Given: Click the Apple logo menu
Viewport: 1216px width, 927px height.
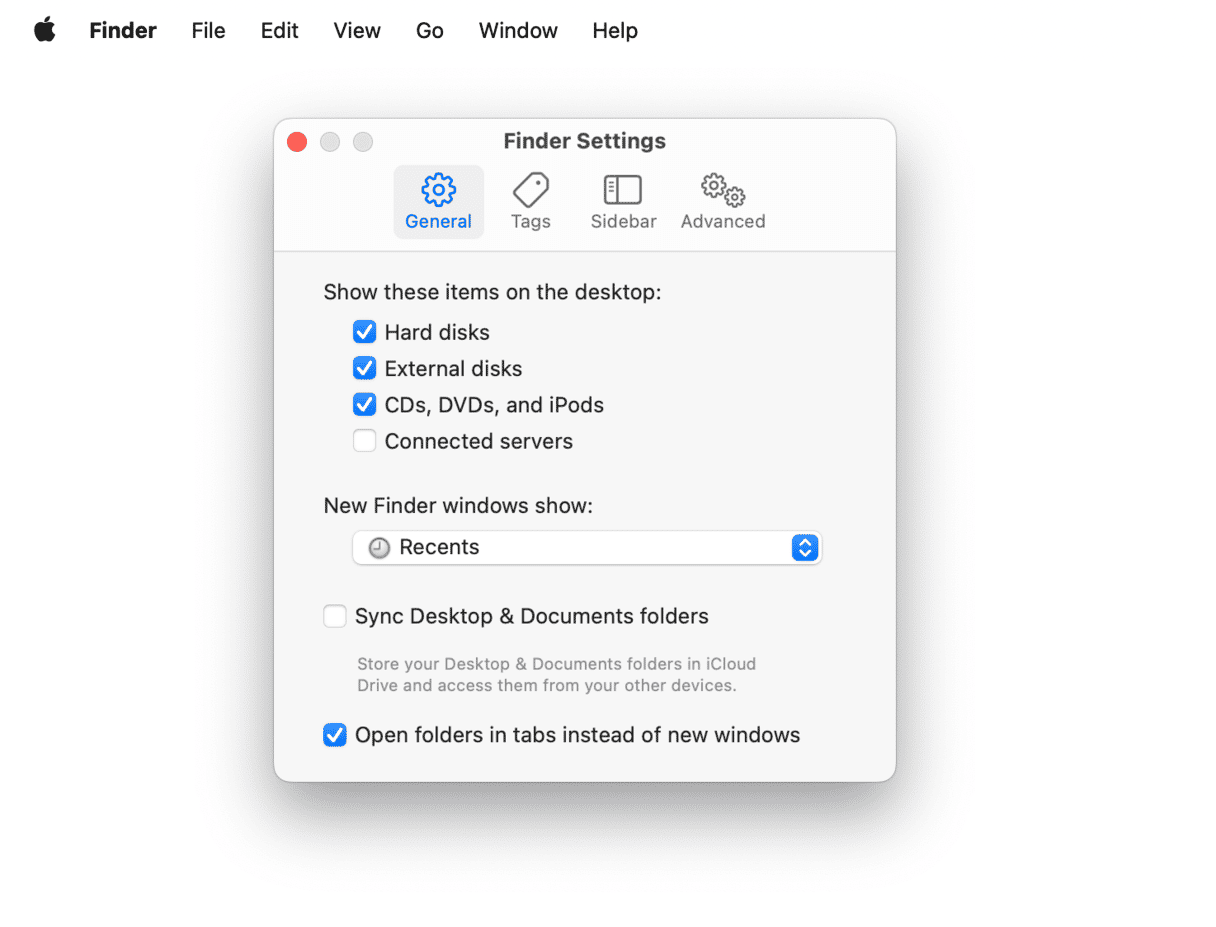Looking at the screenshot, I should point(45,30).
